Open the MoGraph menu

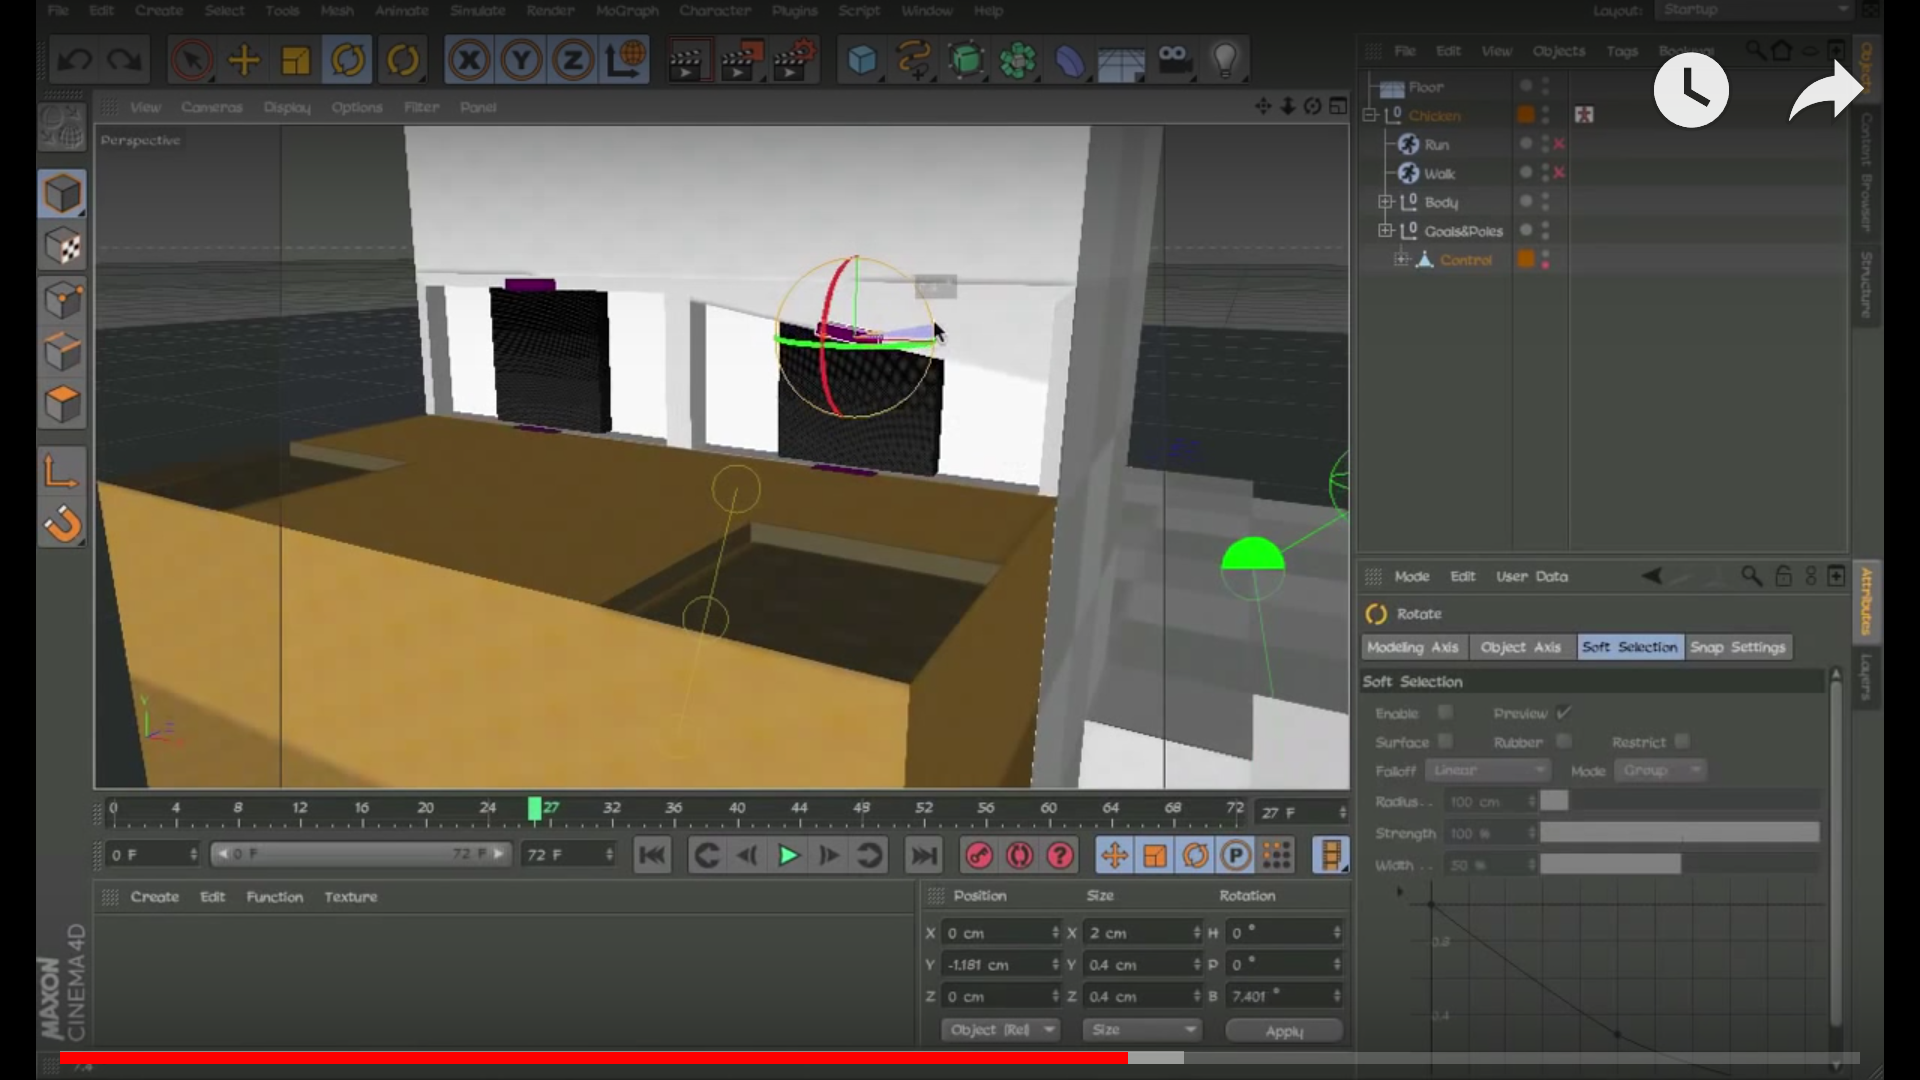627,11
